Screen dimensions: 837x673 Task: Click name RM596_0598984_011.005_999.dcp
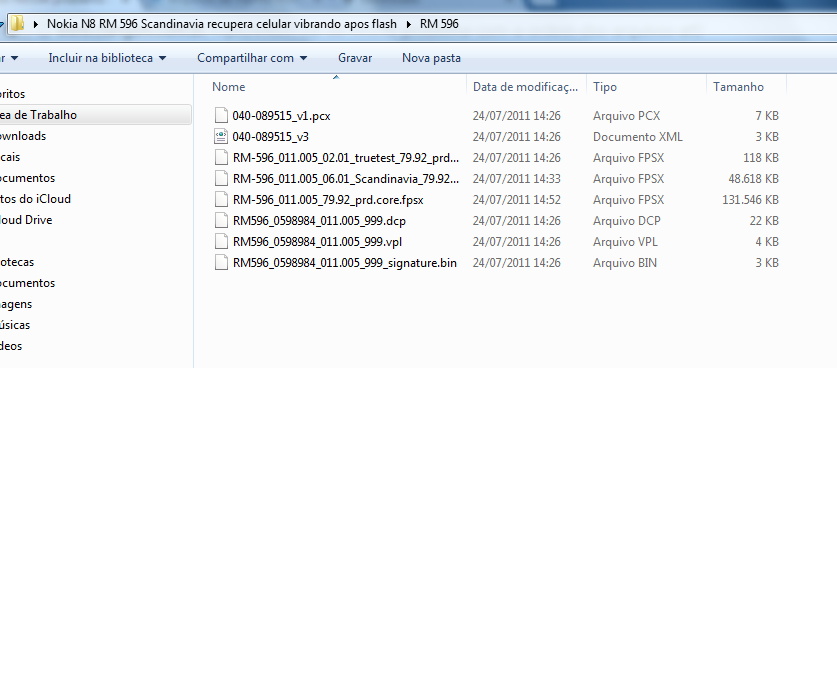319,221
